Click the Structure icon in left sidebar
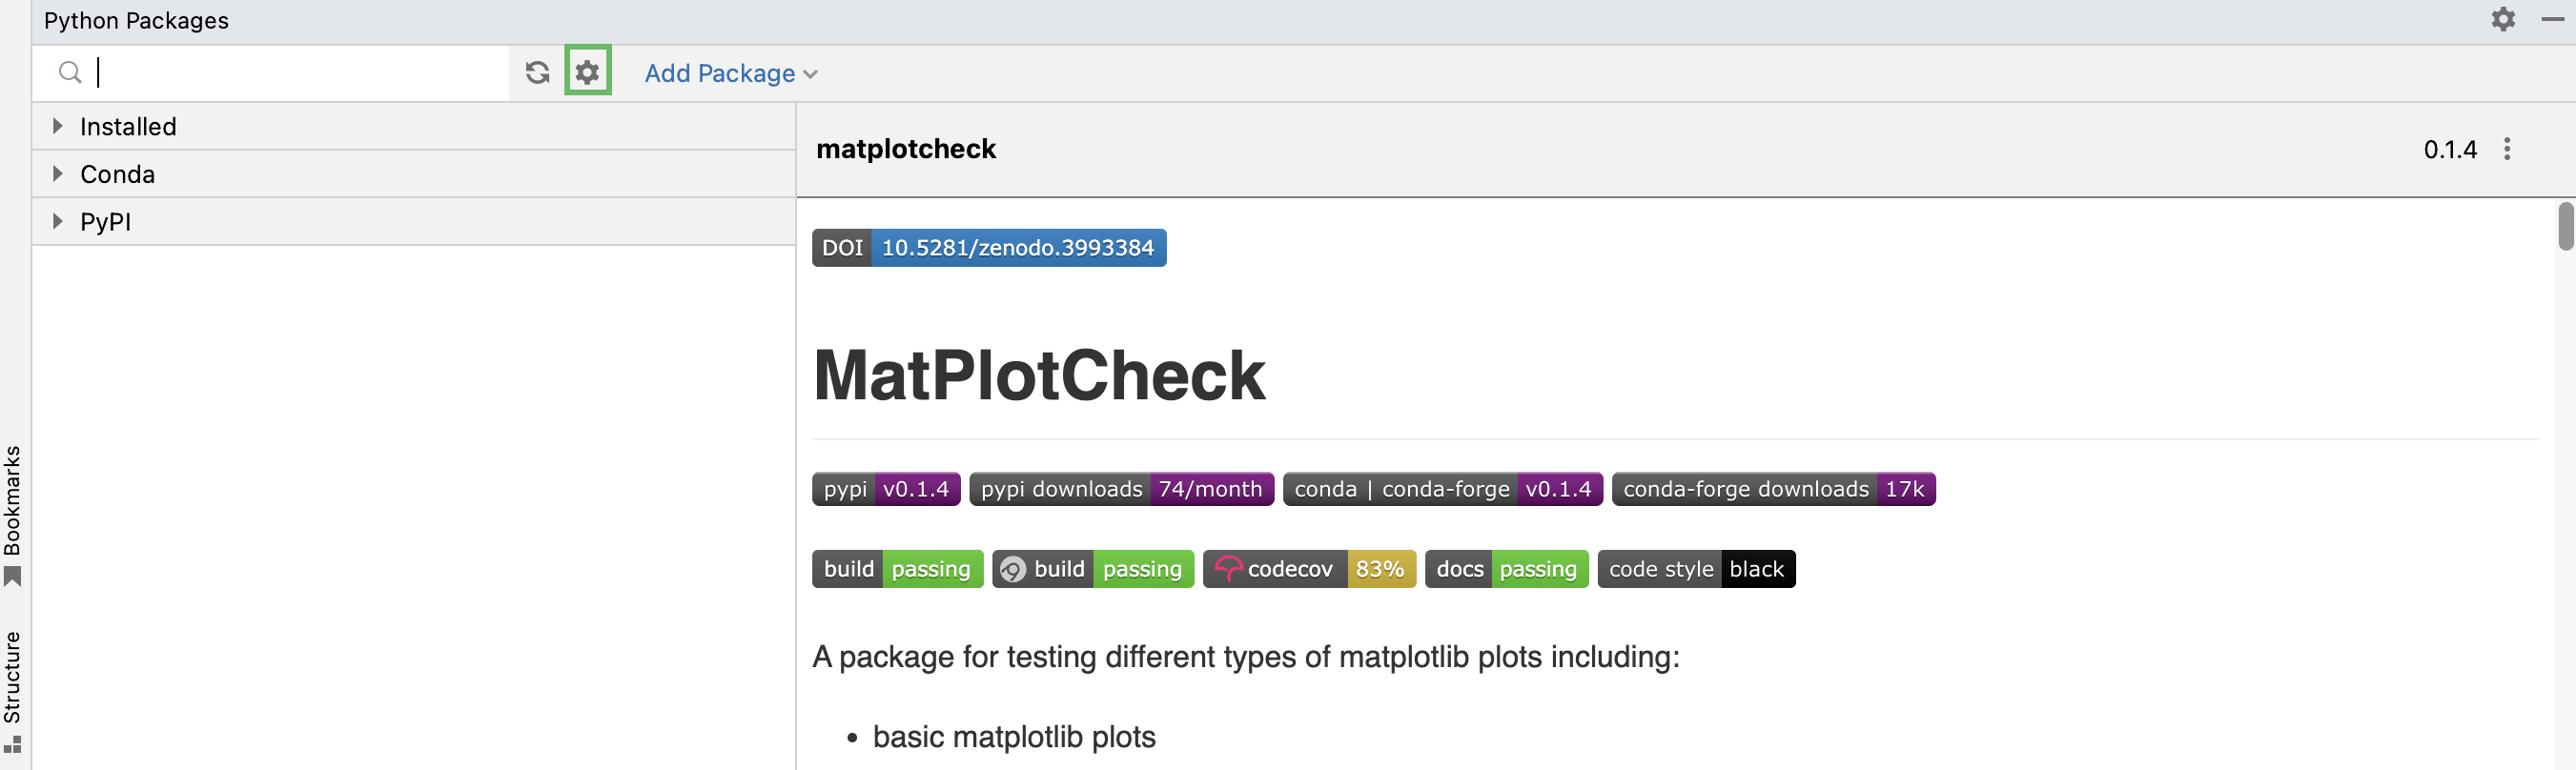The image size is (2576, 770). [x=13, y=744]
